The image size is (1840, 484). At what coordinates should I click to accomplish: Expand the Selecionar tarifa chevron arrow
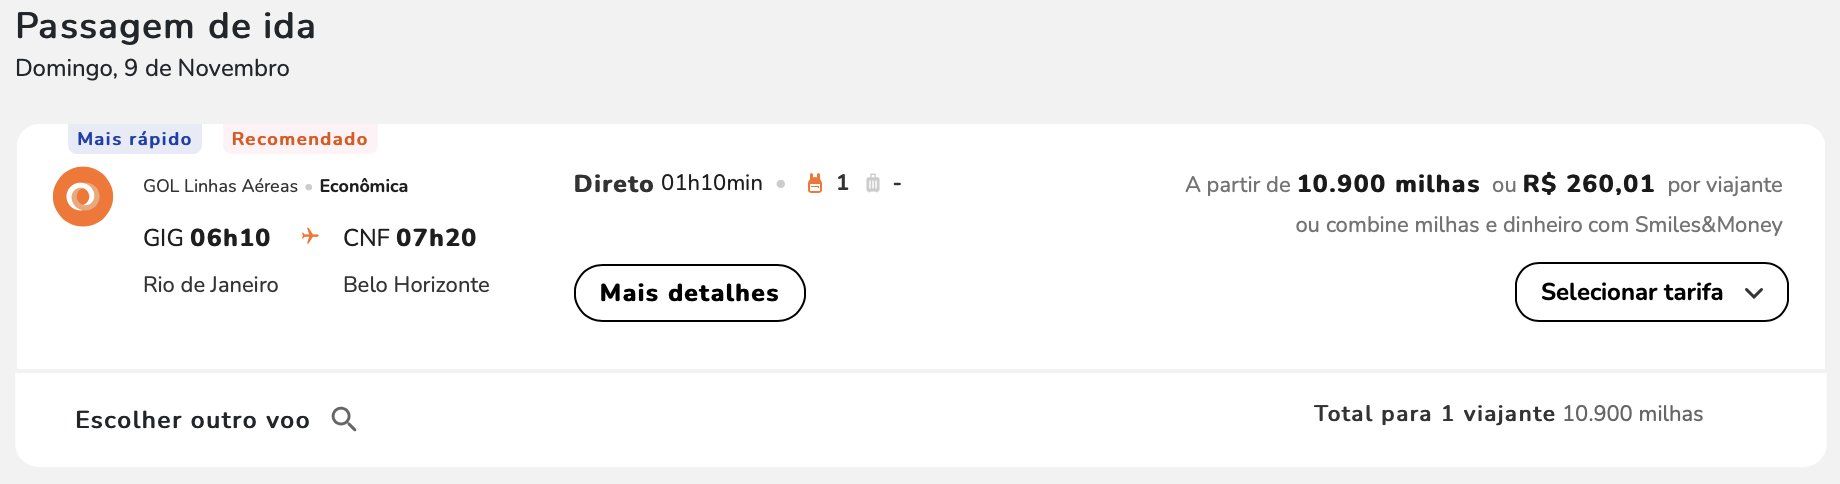1753,293
